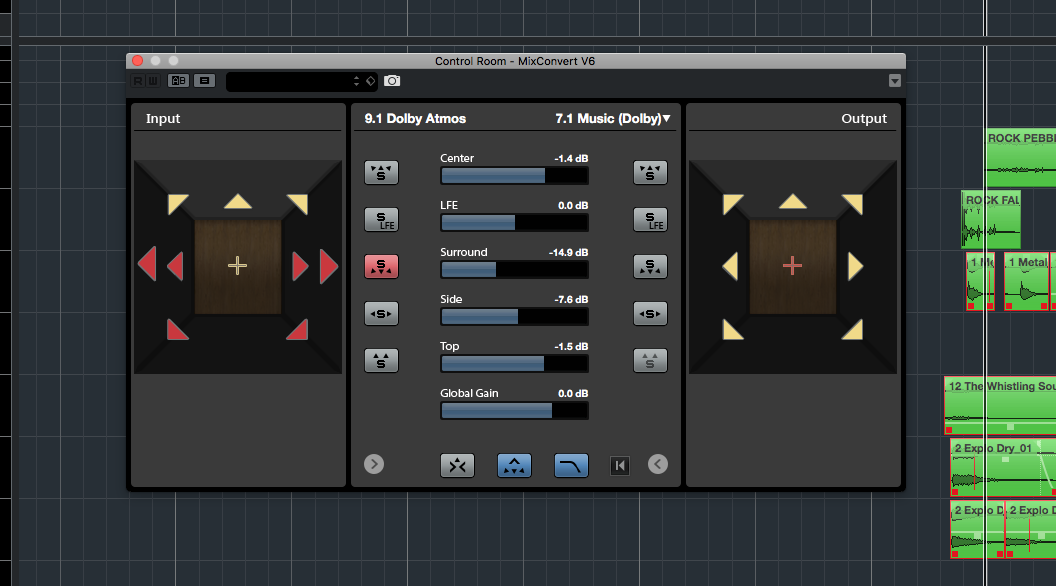Click the top-left yellow speaker in Input panel

pos(178,203)
